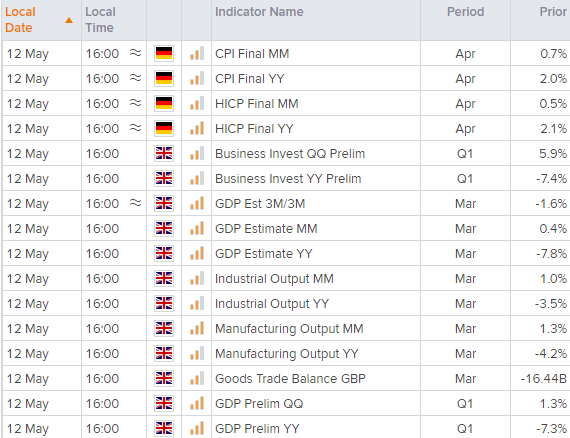Click approximate-time symbol in GDP Est 3M/3M row
The height and width of the screenshot is (438, 570).
click(x=136, y=203)
